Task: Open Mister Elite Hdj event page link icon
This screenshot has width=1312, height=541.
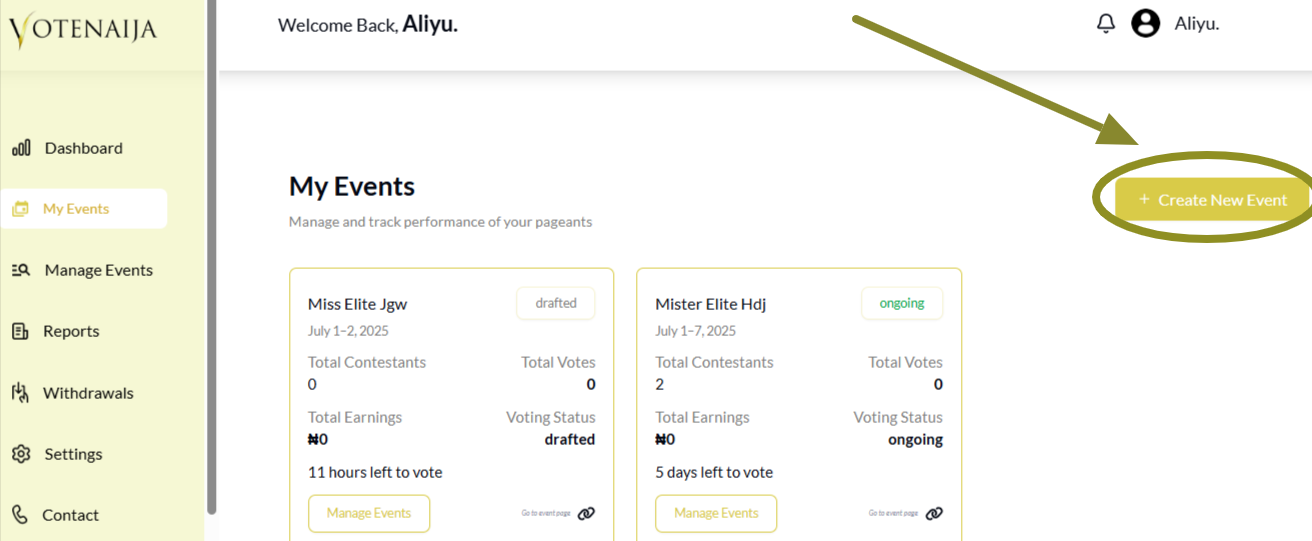Action: coord(934,513)
